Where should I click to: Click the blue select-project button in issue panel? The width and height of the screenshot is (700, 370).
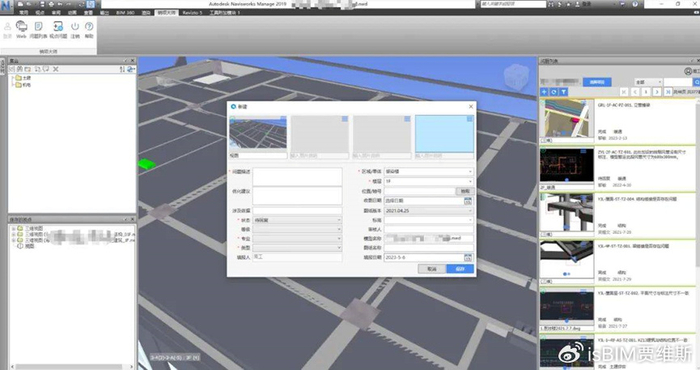(x=597, y=82)
